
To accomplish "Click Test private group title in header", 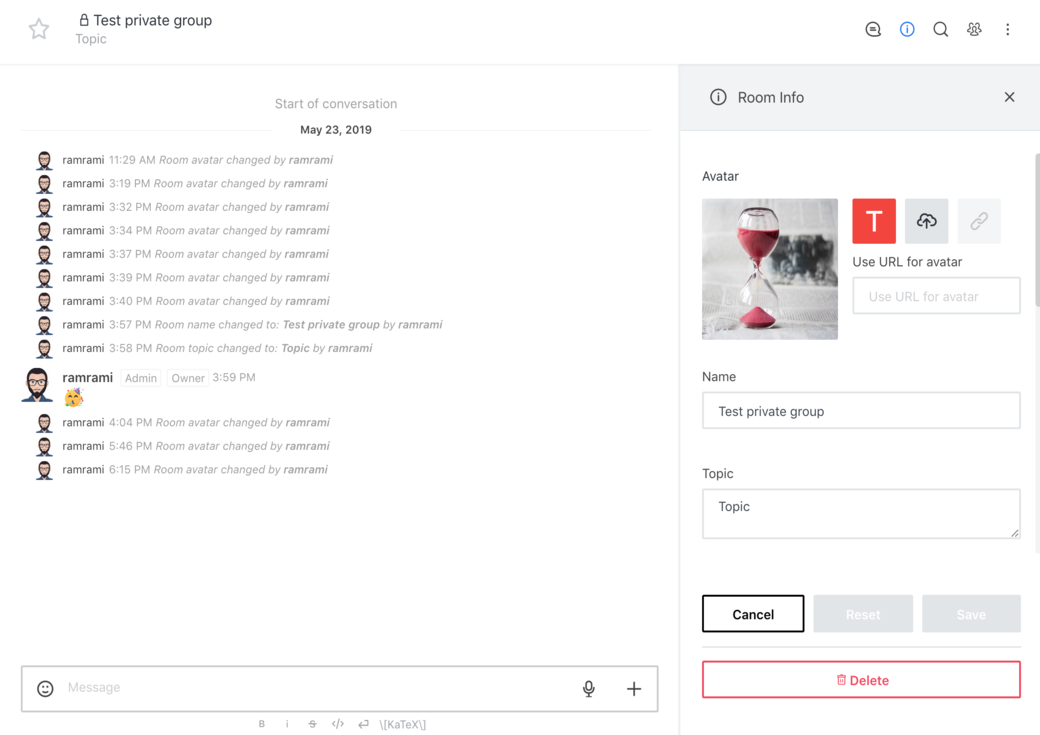I will (x=153, y=21).
